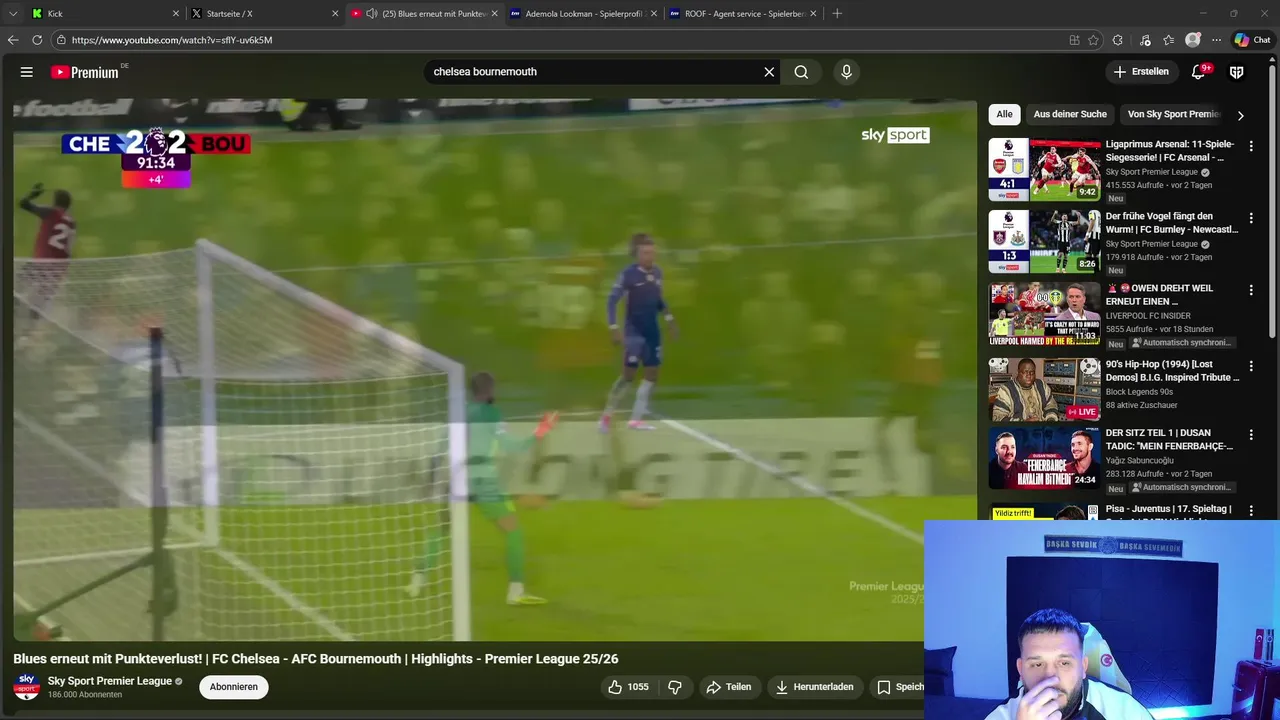Open options menu for Pisa - Juventus video
The image size is (1280, 720).
click(1251, 511)
